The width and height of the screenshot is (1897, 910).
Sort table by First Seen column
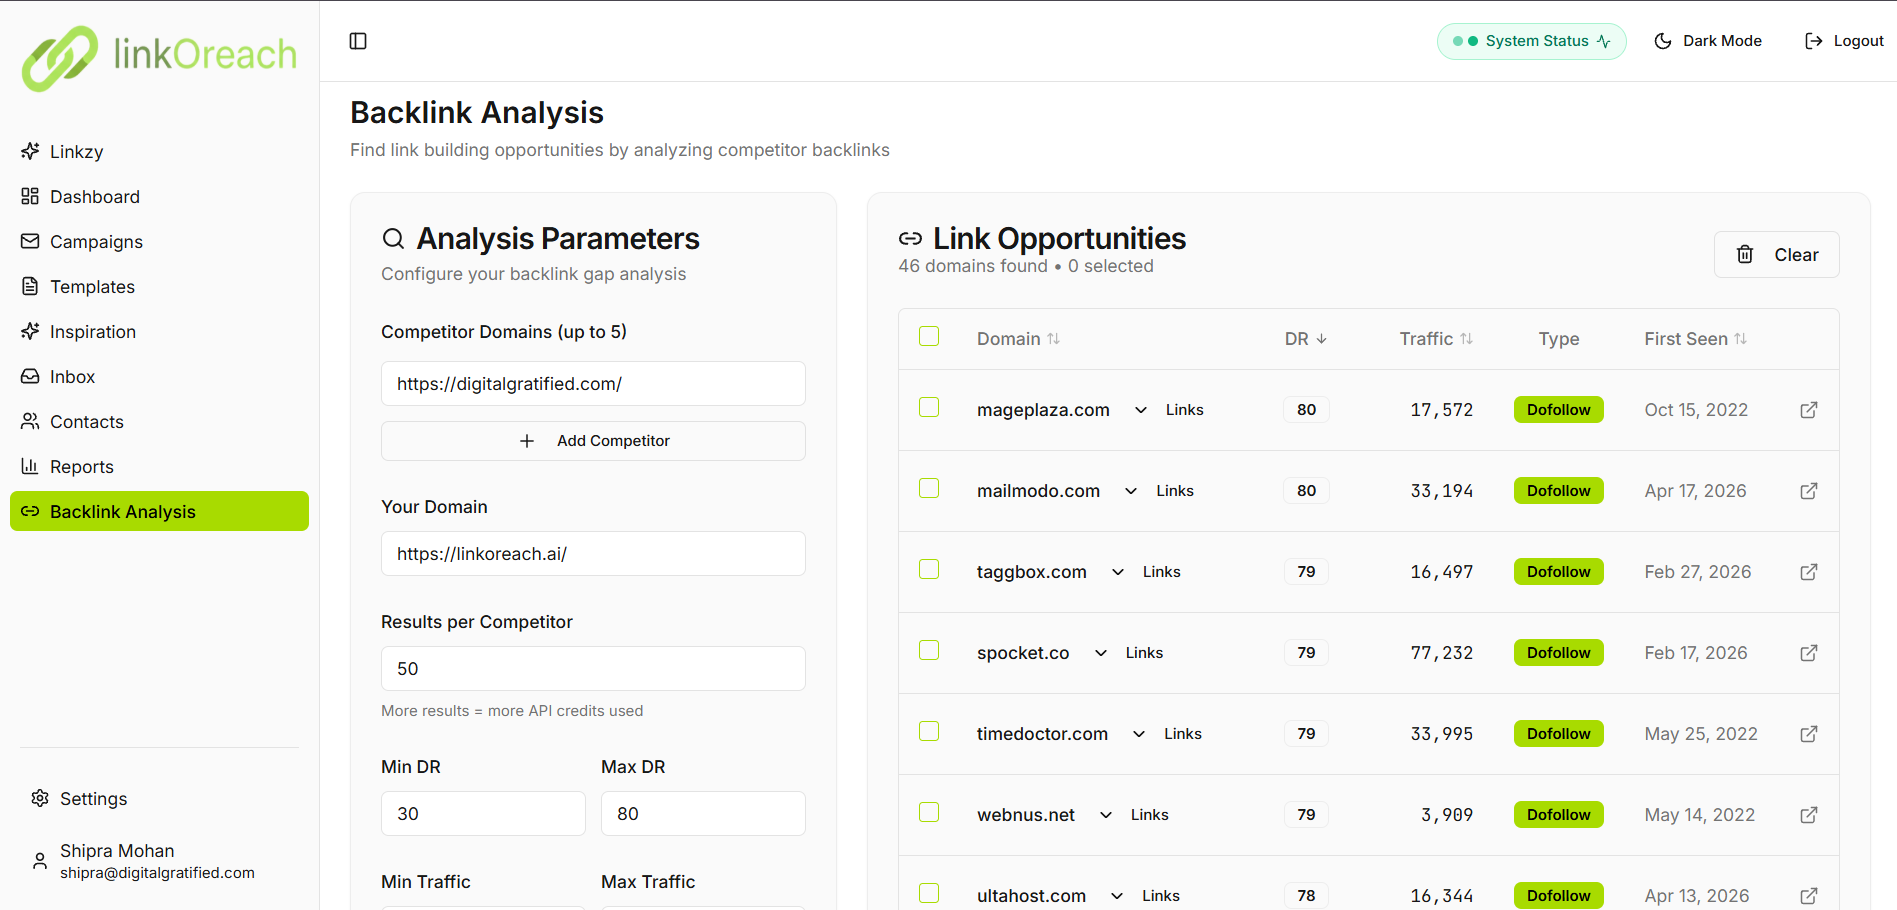1695,339
